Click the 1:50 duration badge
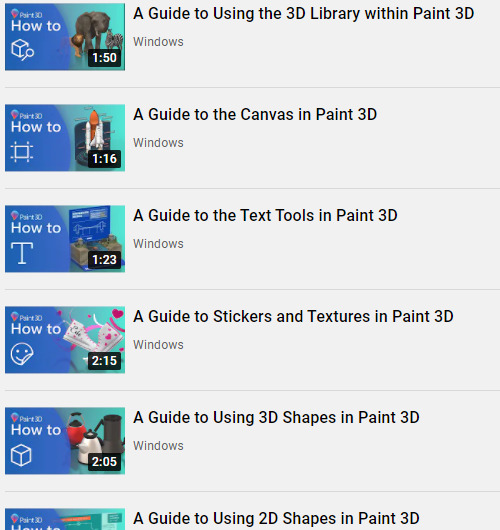 click(x=104, y=58)
